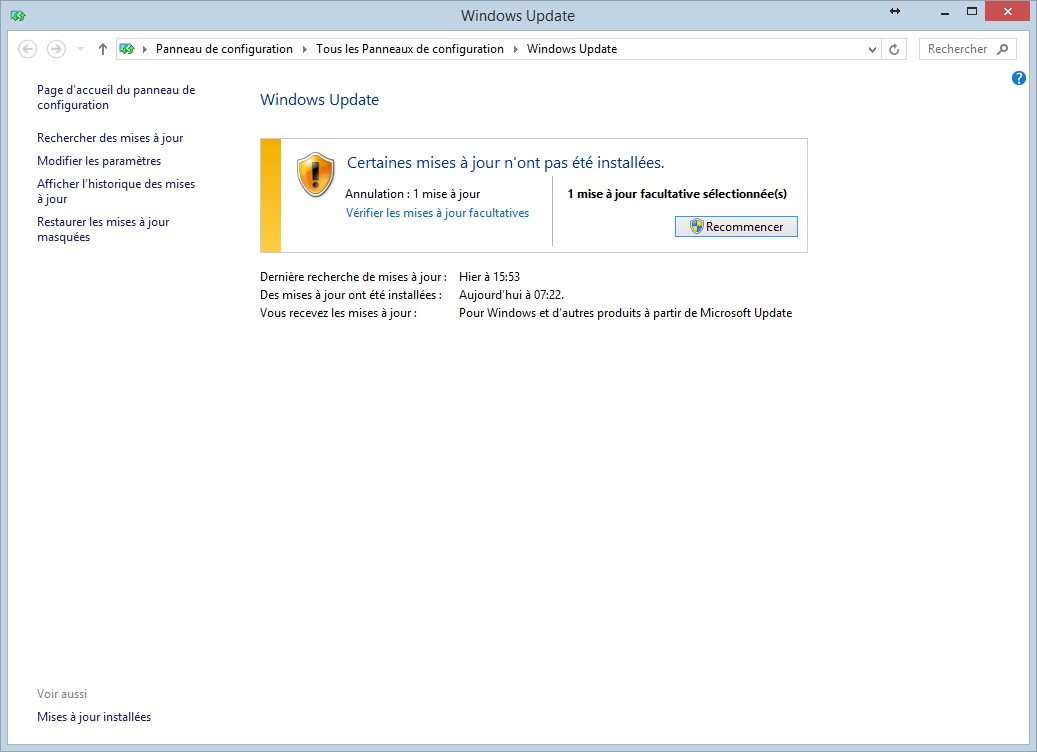Image resolution: width=1037 pixels, height=752 pixels.
Task: Click the Certaines mises à jour n'ont pas été installées heading
Action: (x=505, y=163)
